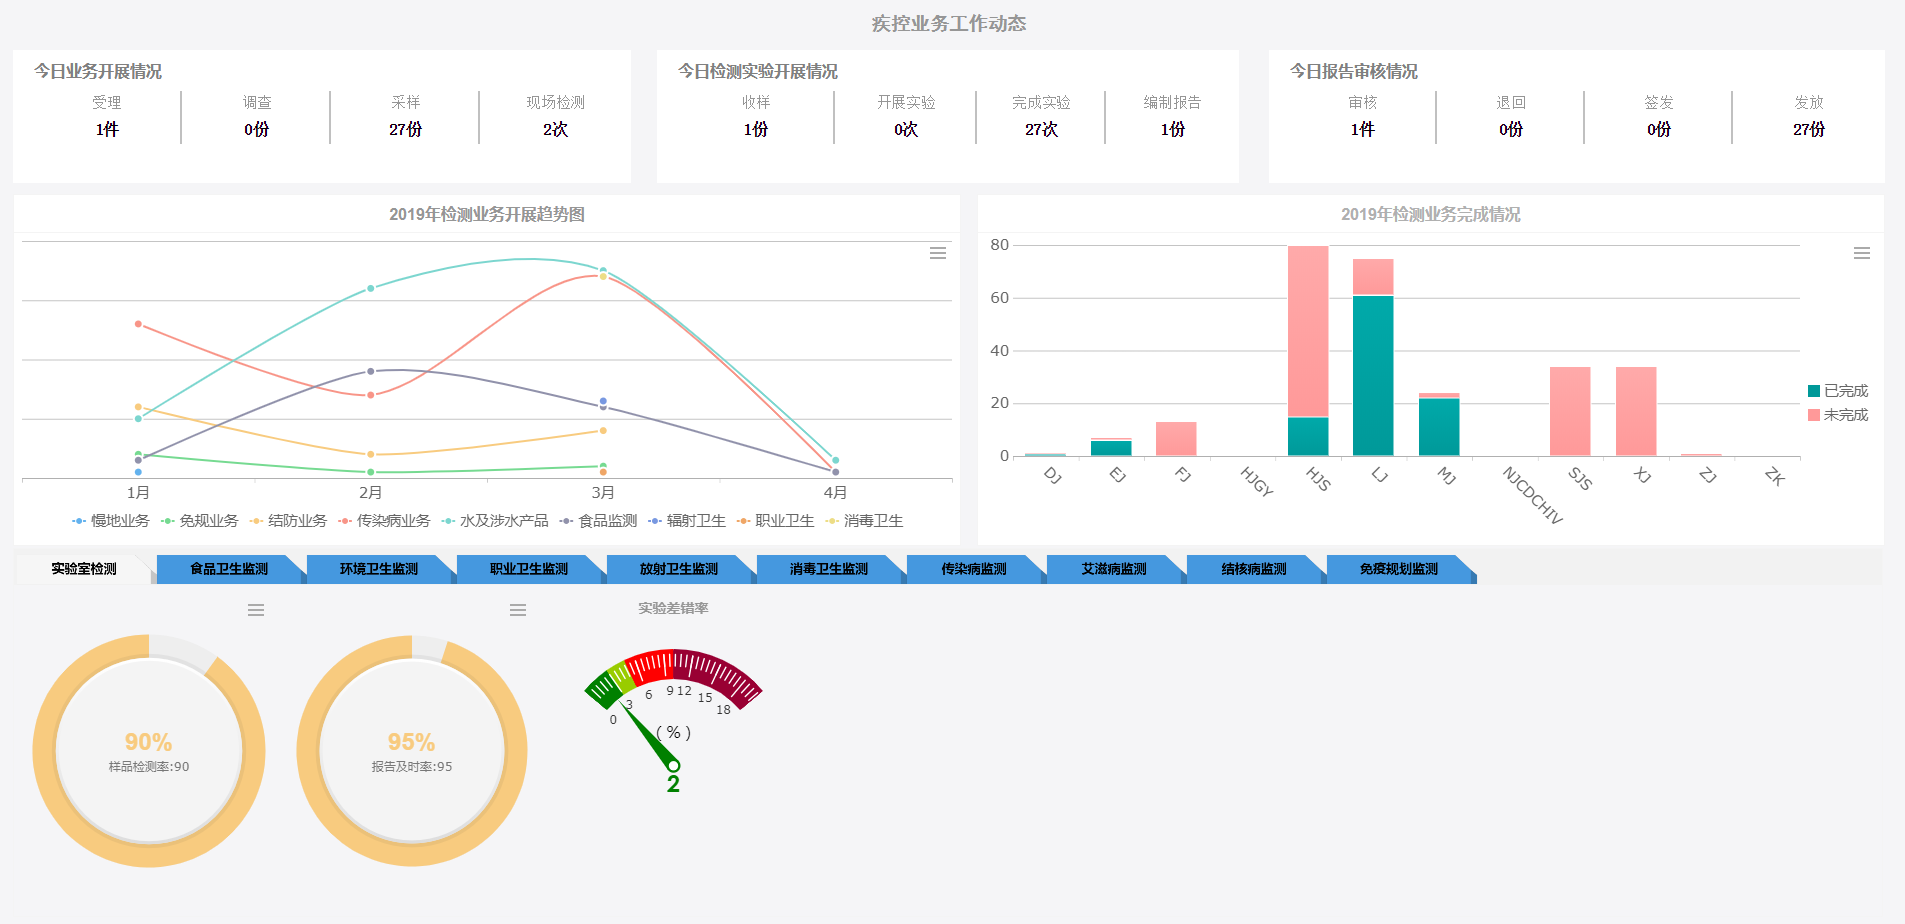1905x924 pixels.
Task: Open menu icon above the 95% gauge
Action: pos(518,610)
